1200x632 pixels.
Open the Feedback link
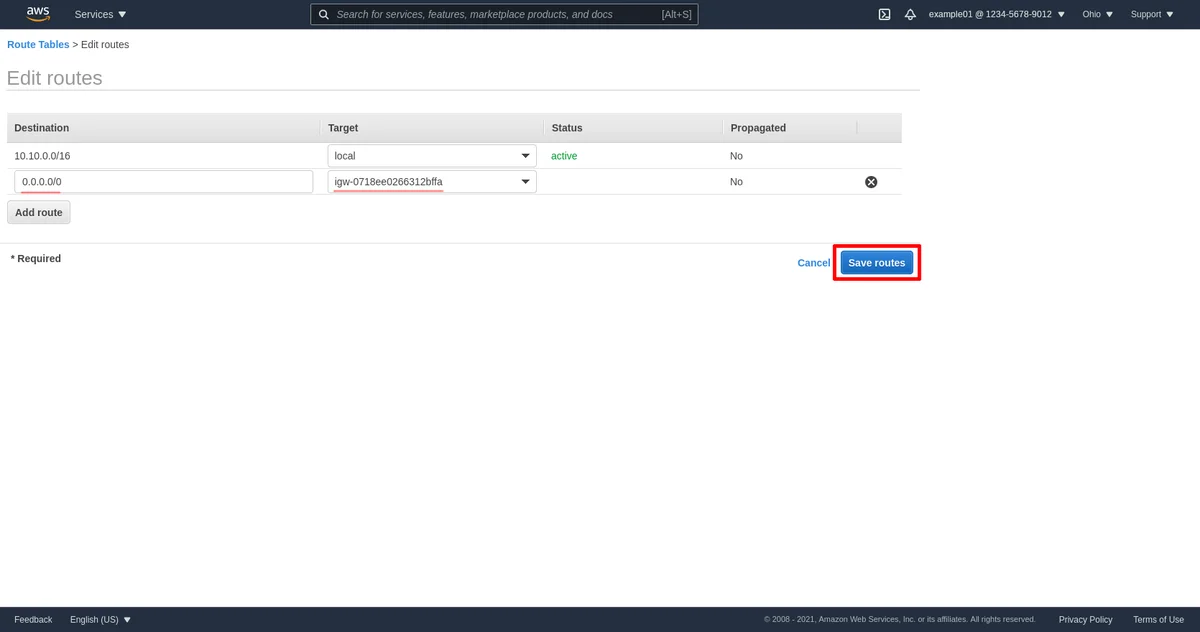[33, 620]
